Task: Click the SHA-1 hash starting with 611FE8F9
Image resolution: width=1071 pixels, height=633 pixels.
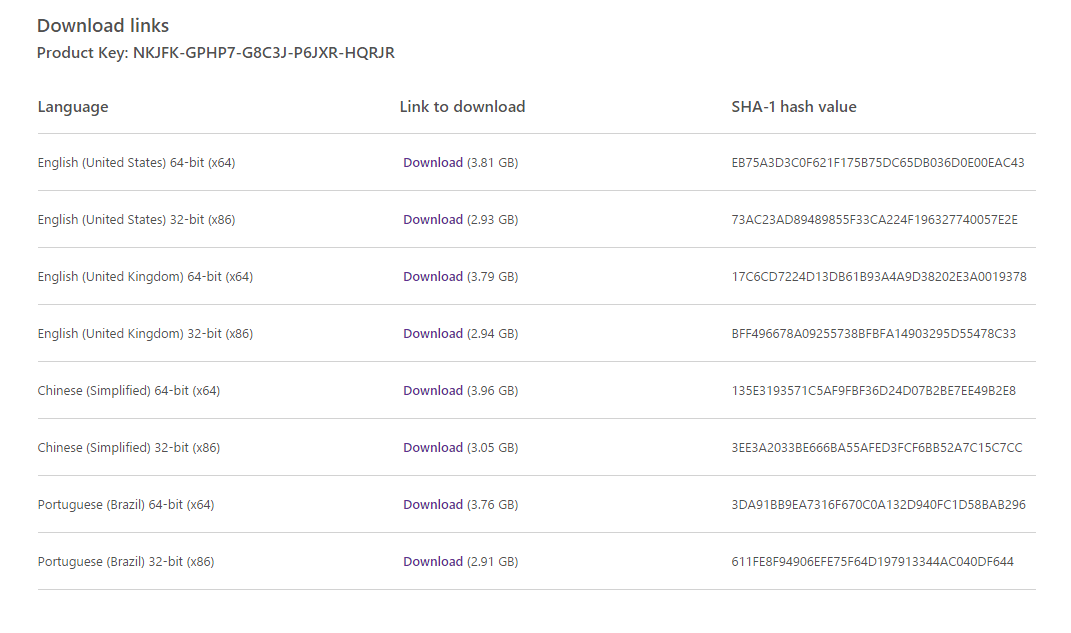Action: click(x=872, y=561)
